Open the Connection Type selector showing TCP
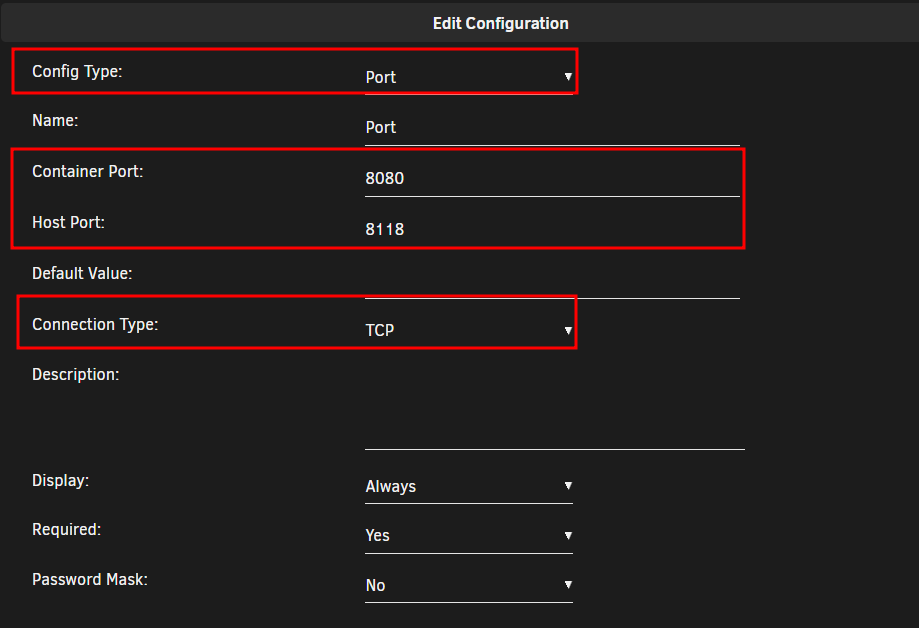The width and height of the screenshot is (919, 628). click(x=469, y=331)
